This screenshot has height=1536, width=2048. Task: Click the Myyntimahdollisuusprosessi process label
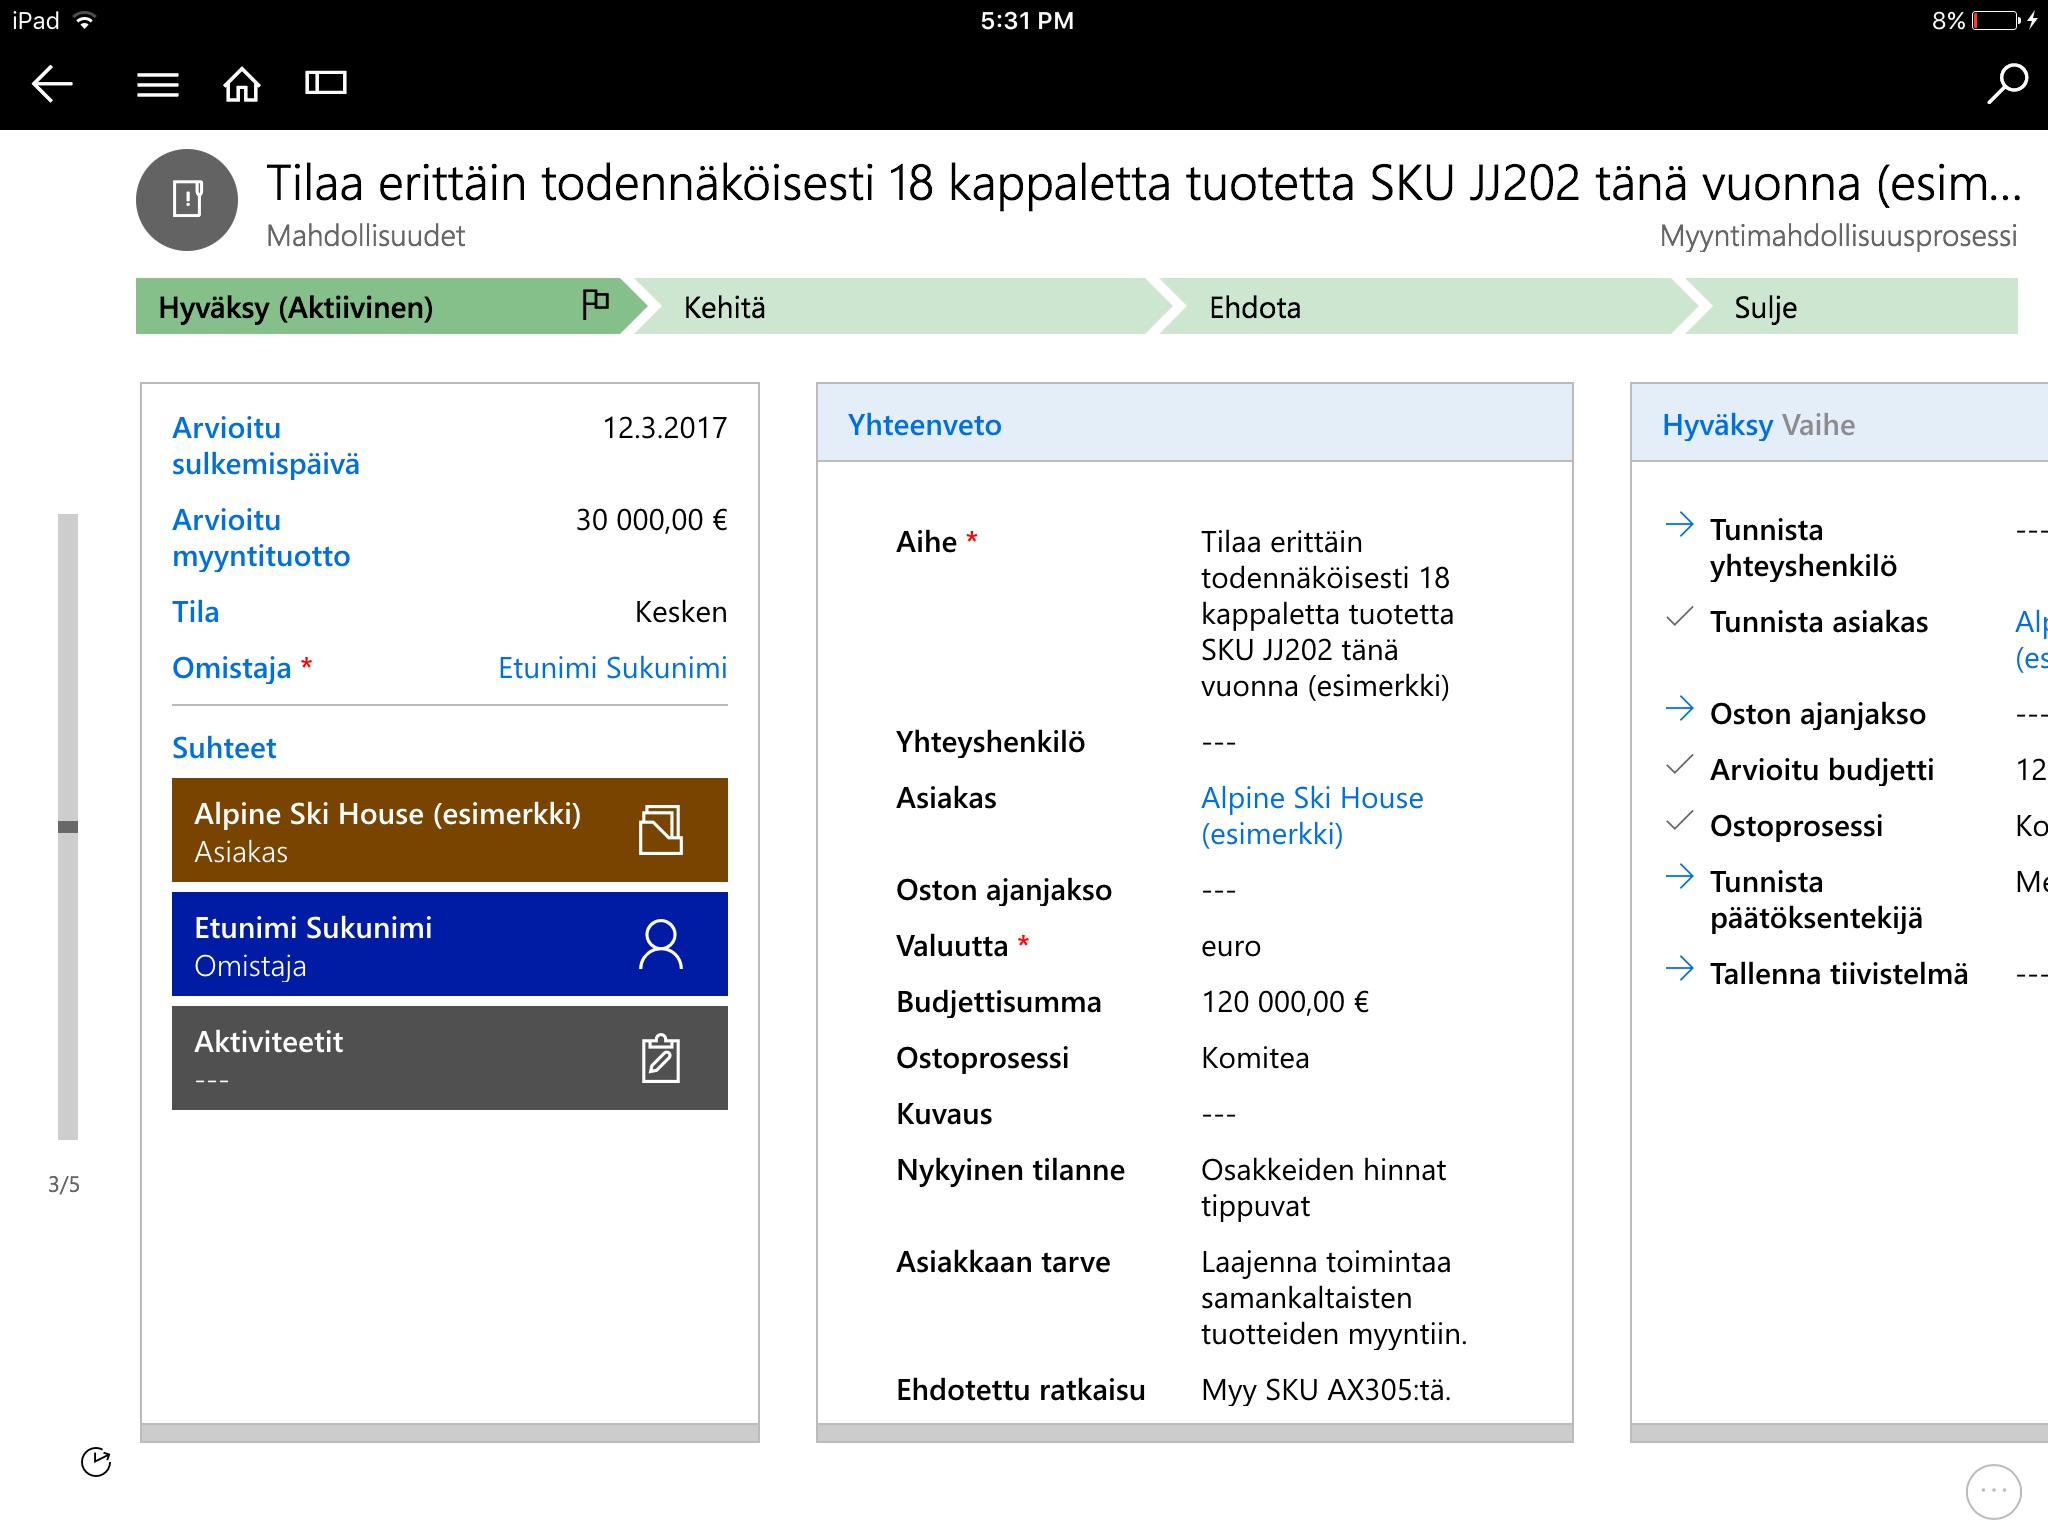[1838, 236]
